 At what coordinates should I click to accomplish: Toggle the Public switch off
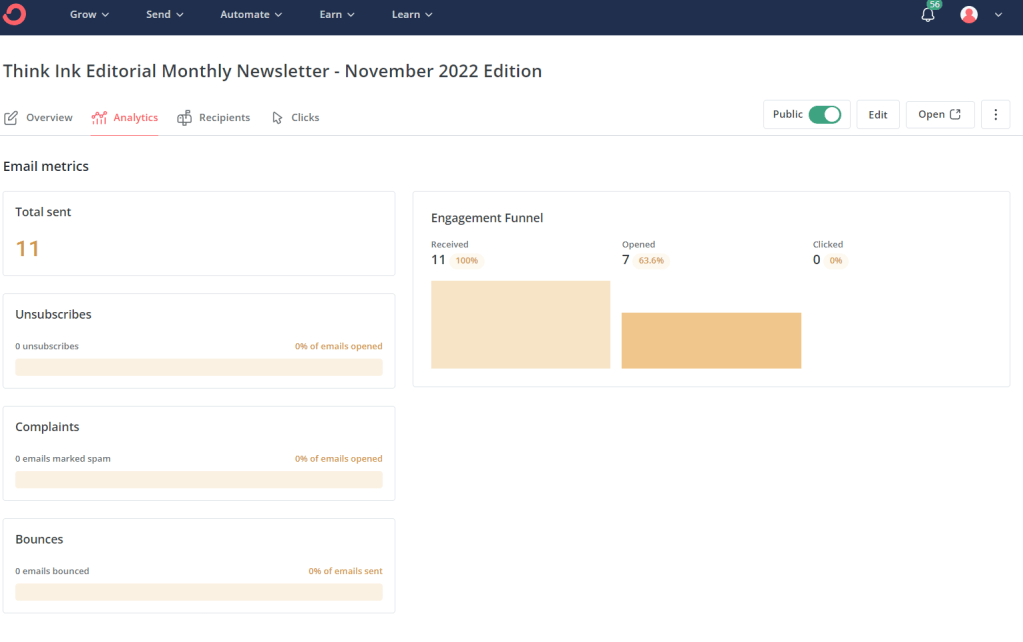pyautogui.click(x=825, y=115)
